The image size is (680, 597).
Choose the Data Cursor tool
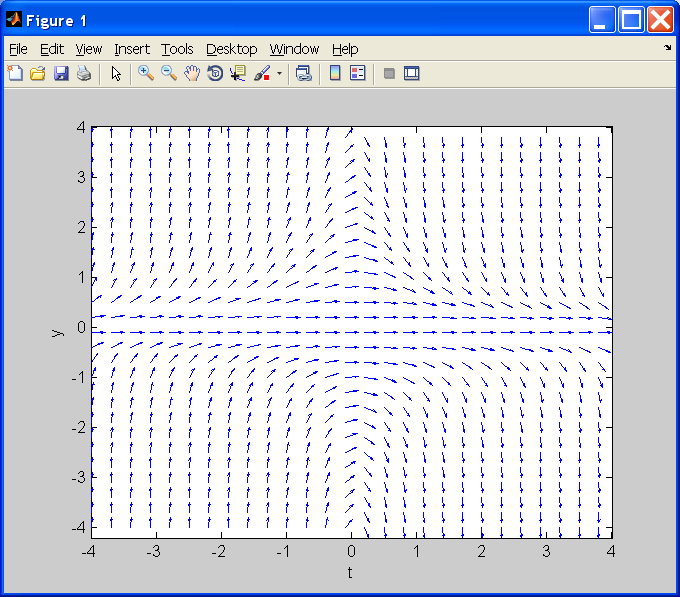(238, 73)
